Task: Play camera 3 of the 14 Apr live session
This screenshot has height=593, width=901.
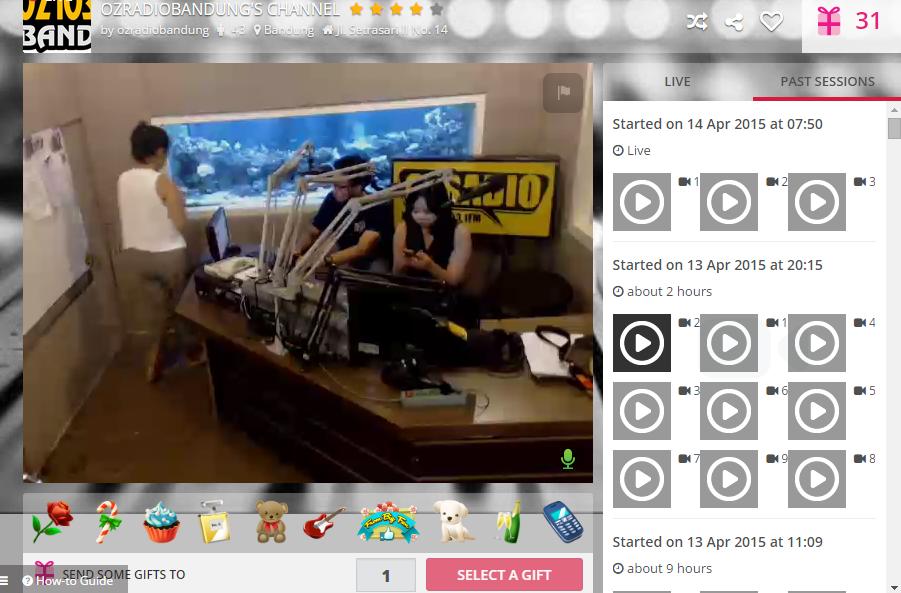Action: pyautogui.click(x=817, y=202)
